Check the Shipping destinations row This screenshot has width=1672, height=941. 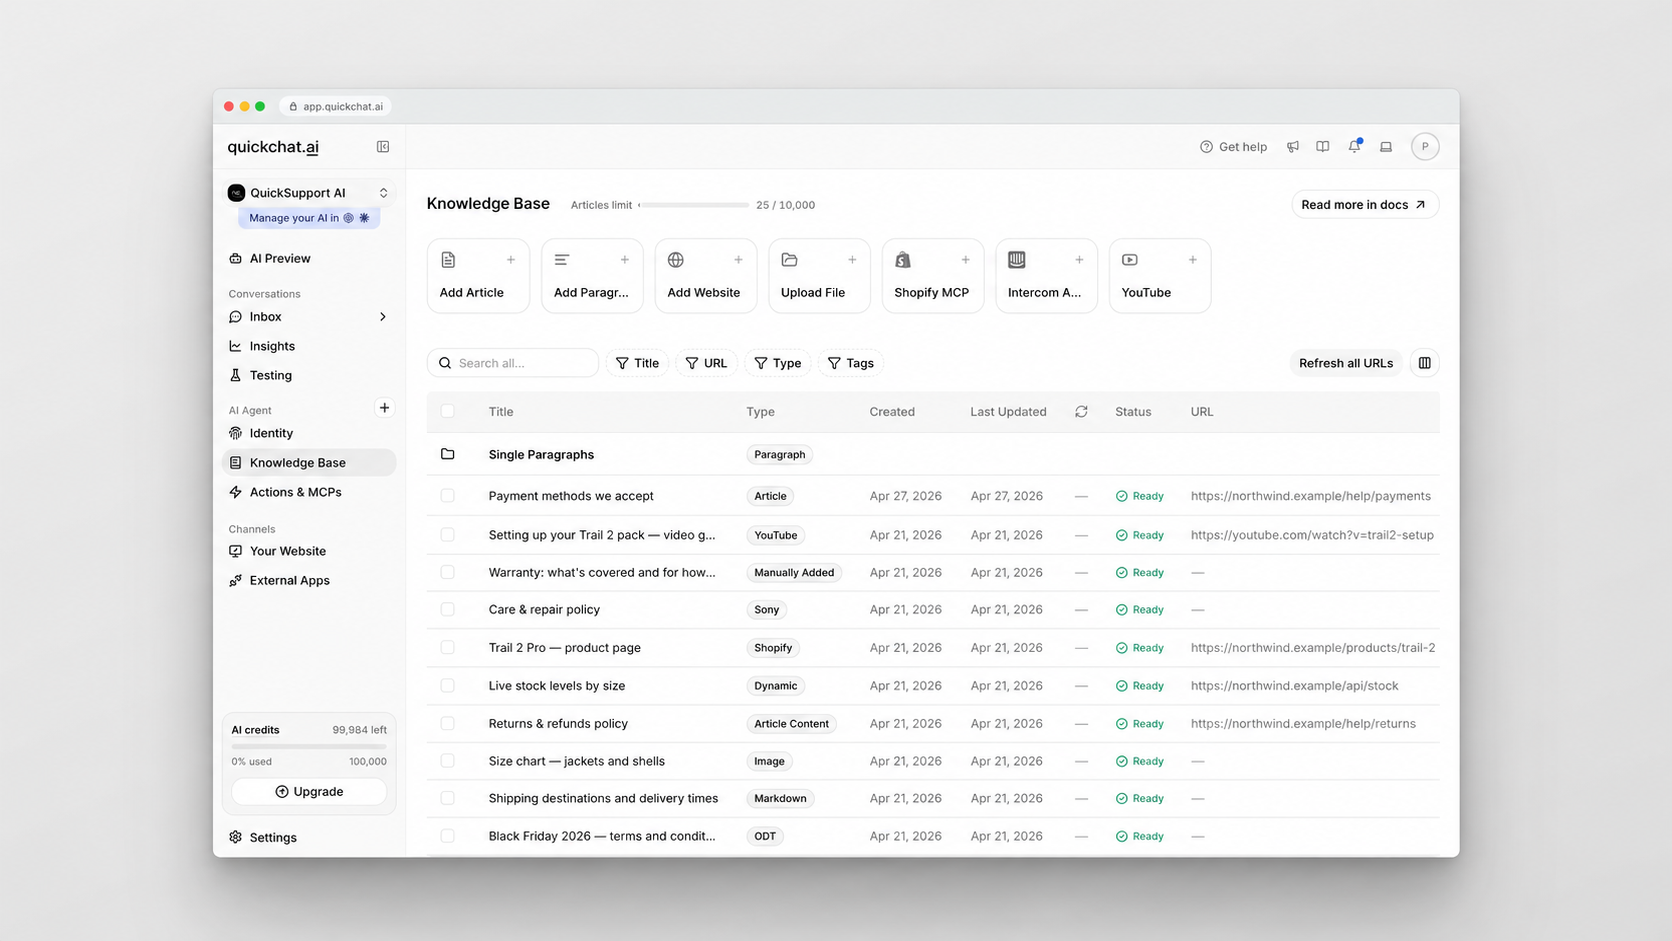pos(448,798)
